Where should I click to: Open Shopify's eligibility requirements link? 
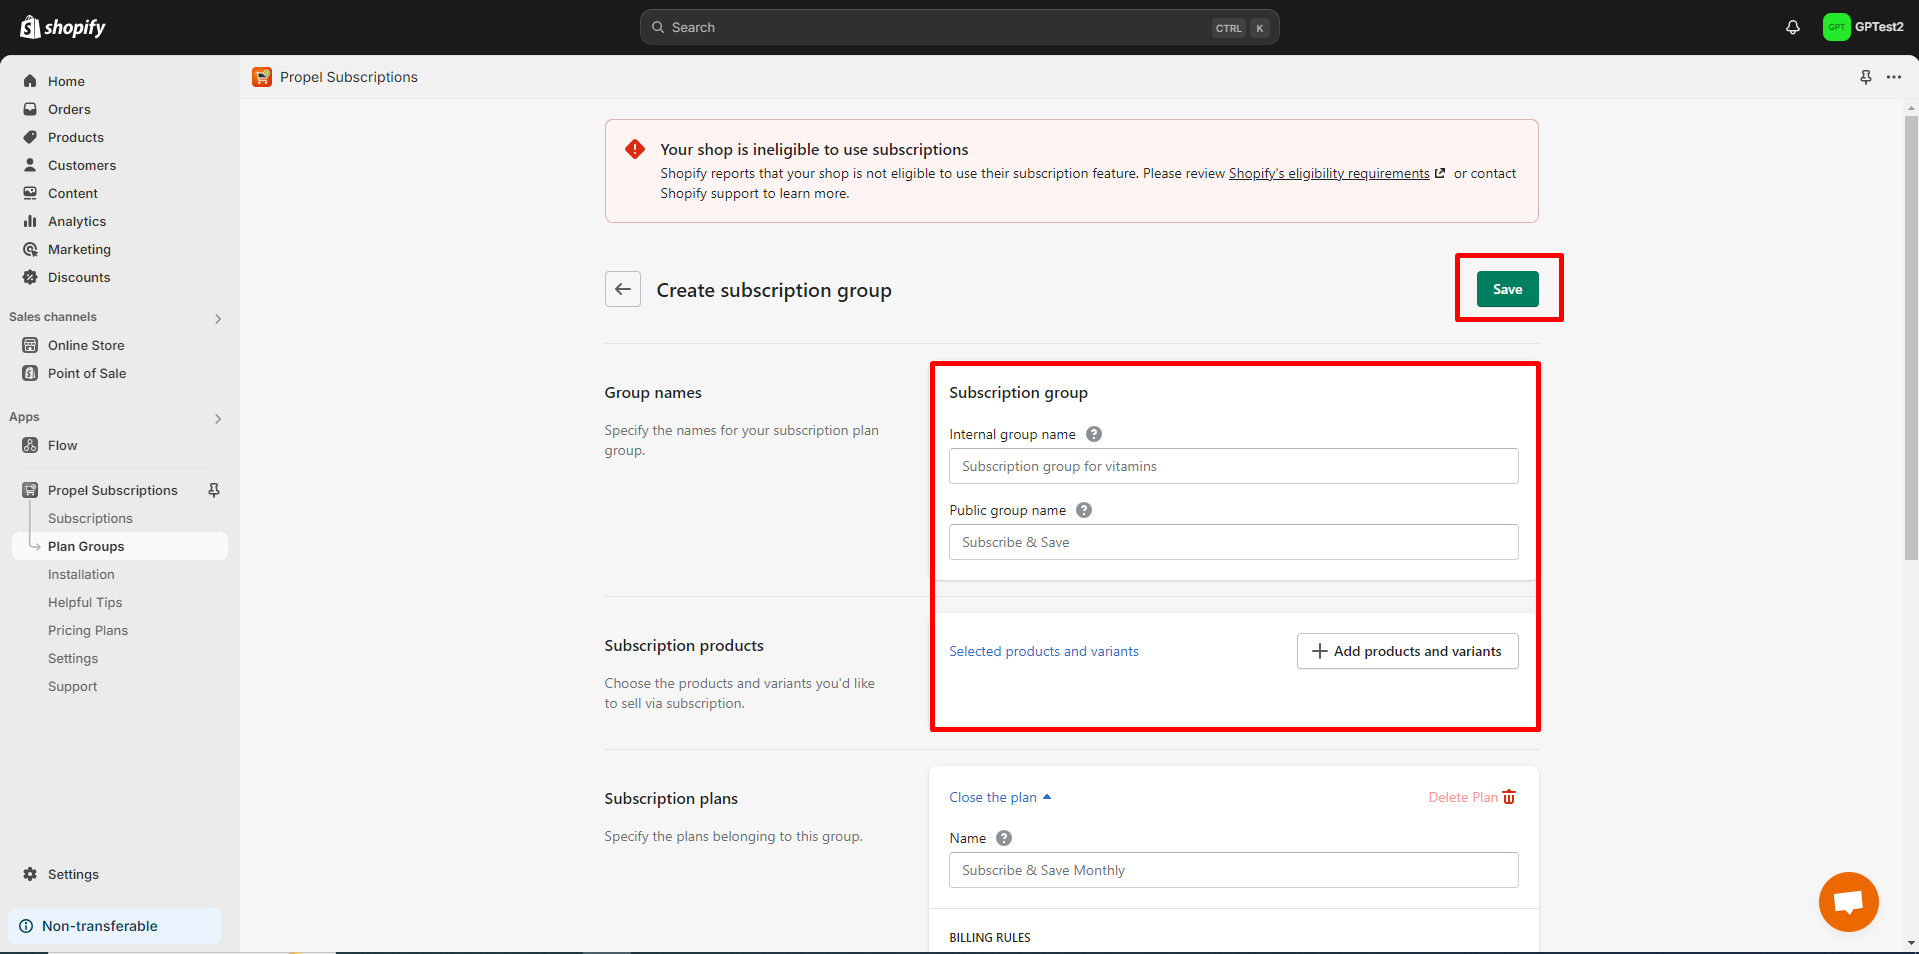tap(1329, 173)
